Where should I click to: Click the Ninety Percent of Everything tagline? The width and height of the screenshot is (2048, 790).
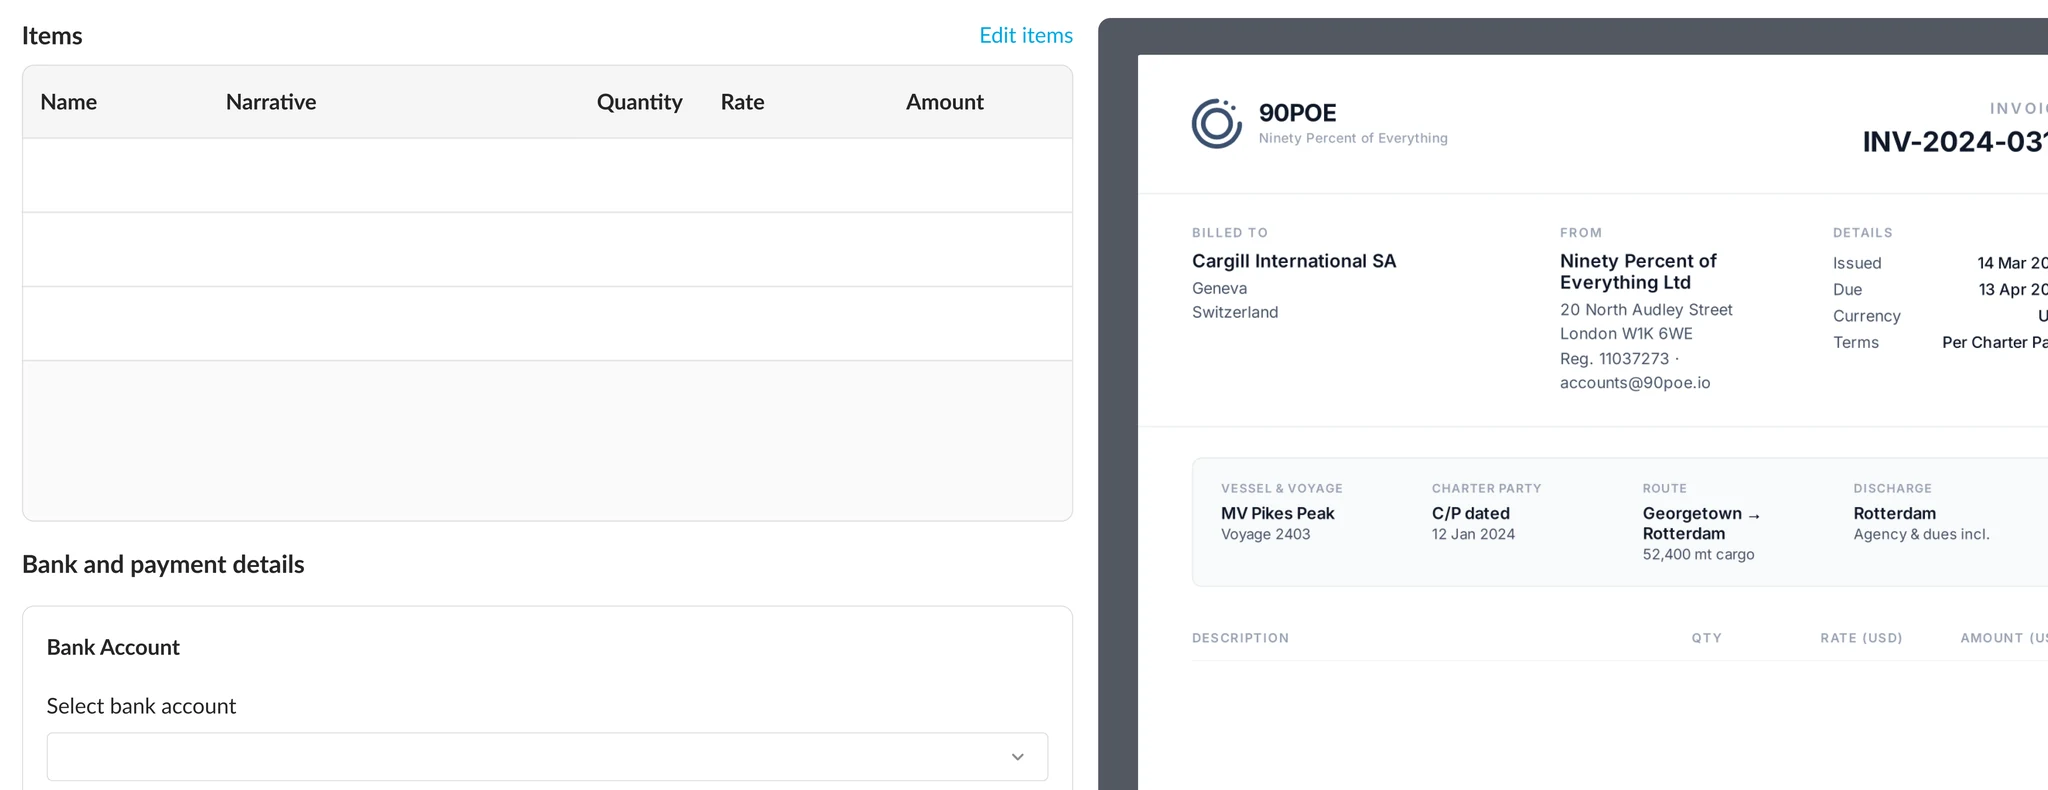point(1353,138)
